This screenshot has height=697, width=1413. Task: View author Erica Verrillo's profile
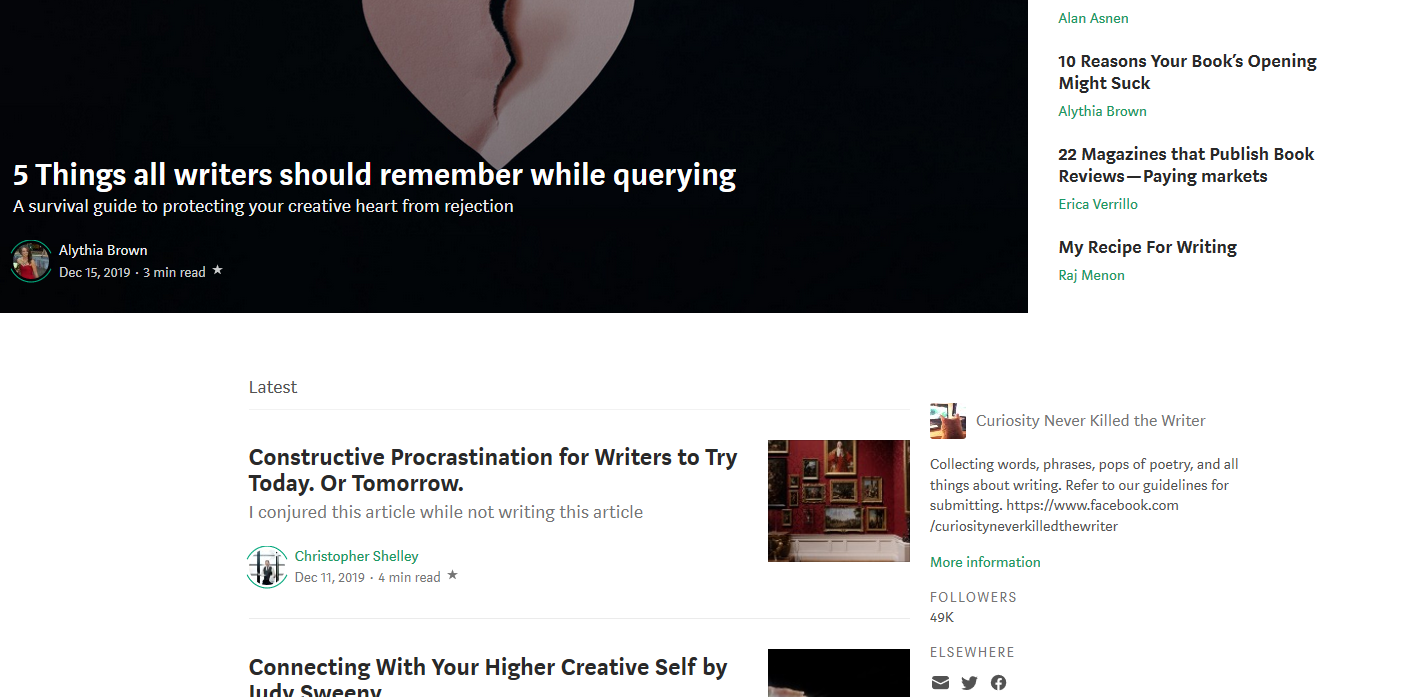1098,204
